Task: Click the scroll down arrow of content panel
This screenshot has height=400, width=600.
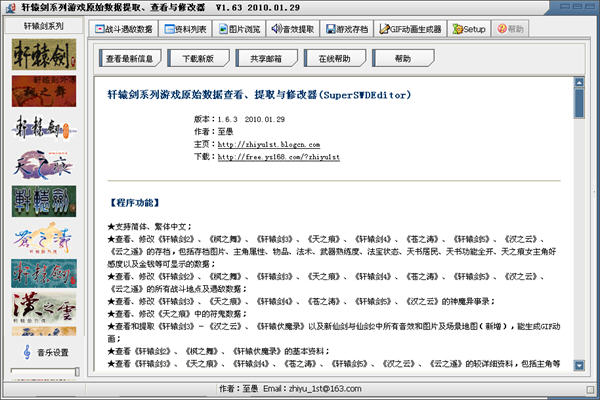Action: (x=579, y=365)
